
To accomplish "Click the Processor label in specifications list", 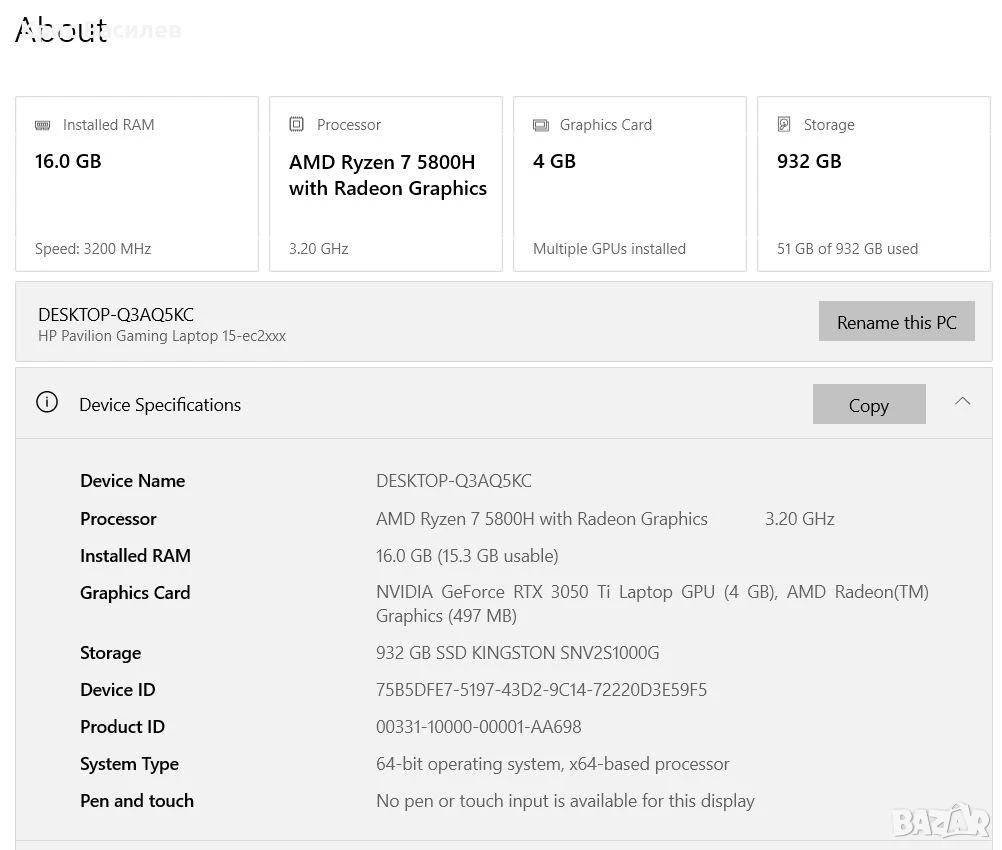I will coord(118,519).
